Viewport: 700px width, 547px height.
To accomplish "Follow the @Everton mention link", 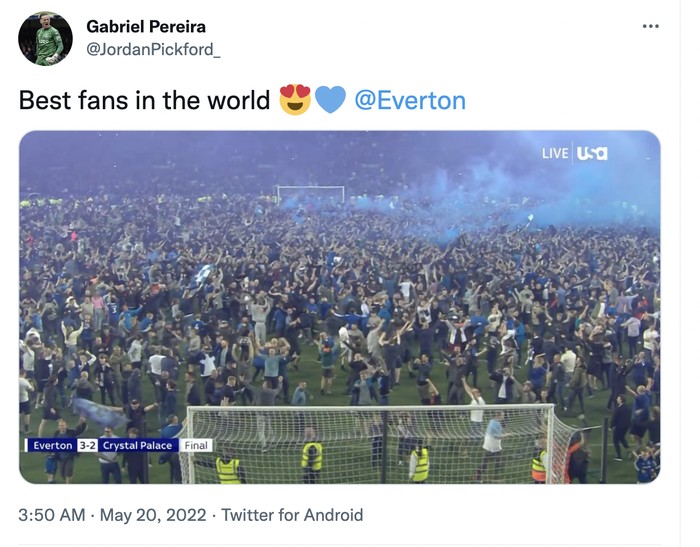I will [410, 101].
